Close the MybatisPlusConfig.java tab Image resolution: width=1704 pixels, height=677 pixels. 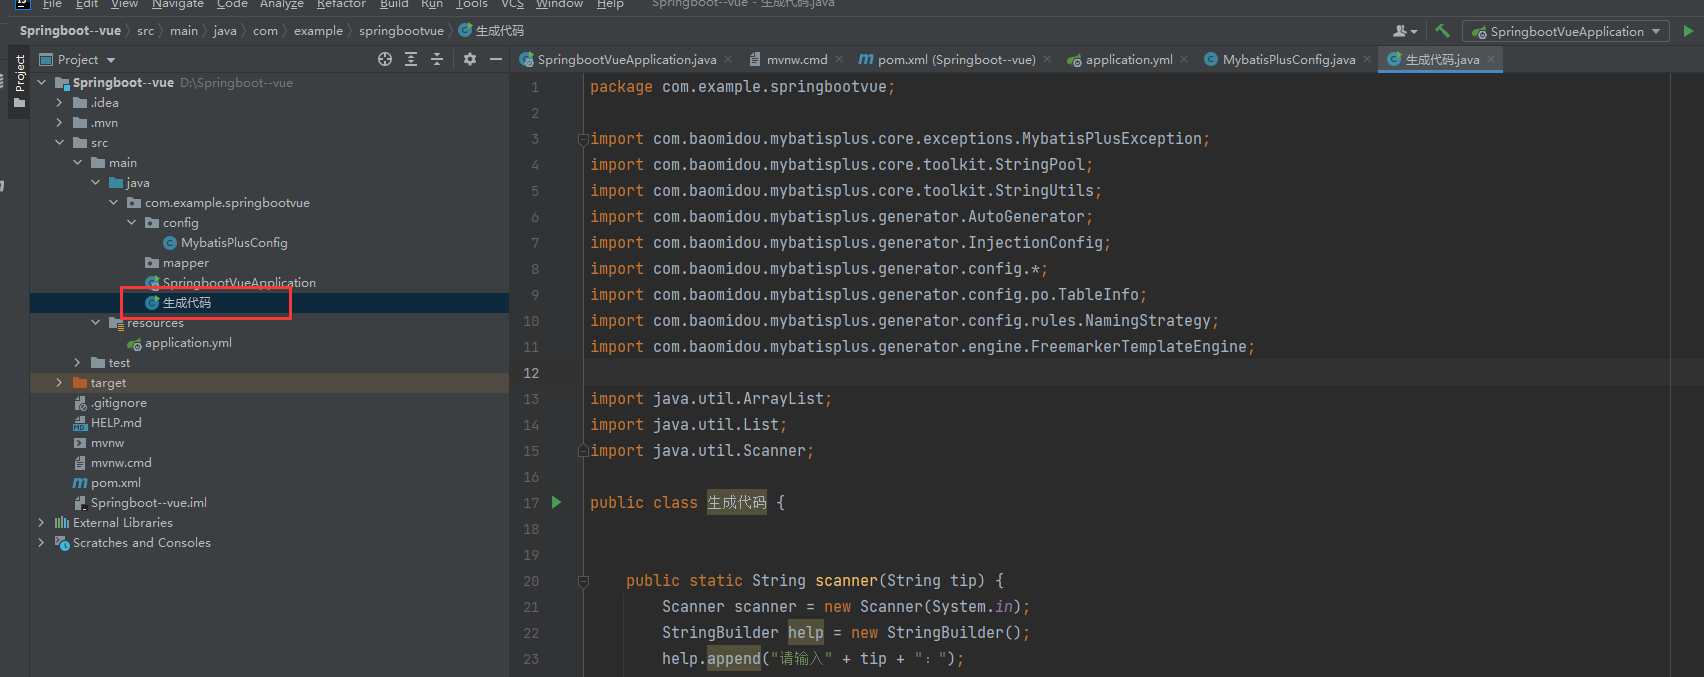(1367, 60)
